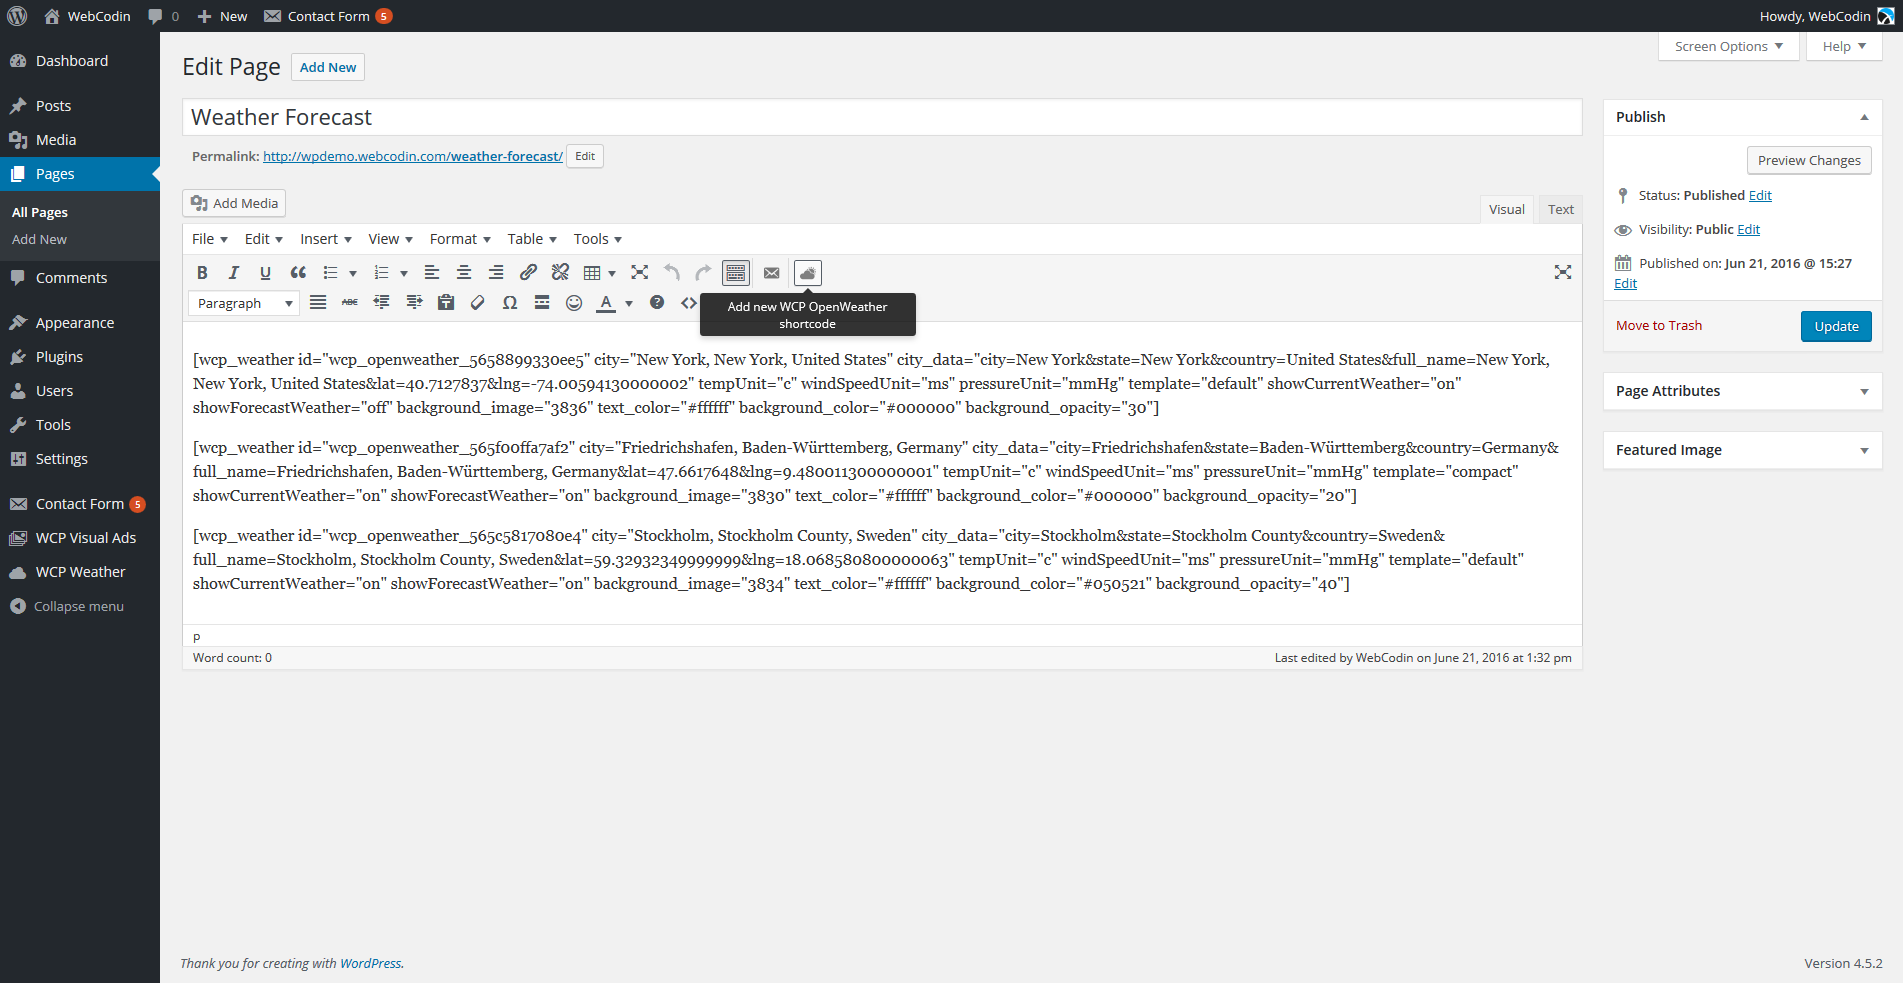The height and width of the screenshot is (983, 1903).
Task: Expand numbered list style options
Action: coord(404,273)
